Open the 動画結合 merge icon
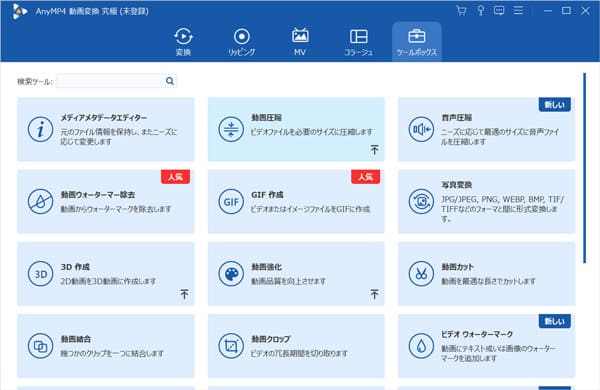 point(40,346)
